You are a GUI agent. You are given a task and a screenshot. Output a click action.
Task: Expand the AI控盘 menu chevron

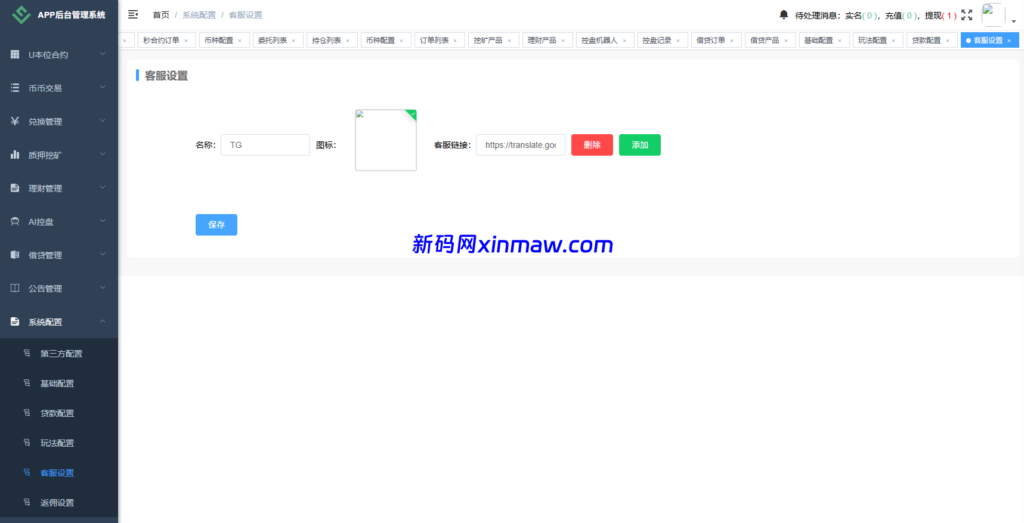103,221
